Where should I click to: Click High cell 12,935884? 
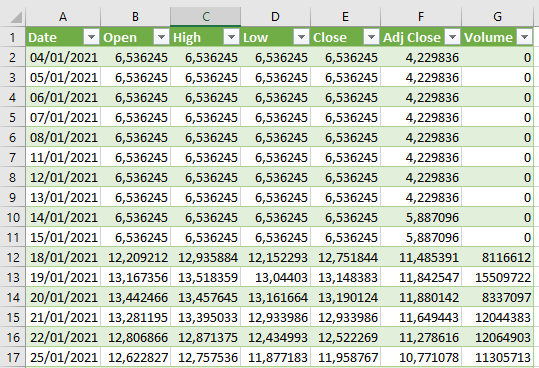coord(206,257)
